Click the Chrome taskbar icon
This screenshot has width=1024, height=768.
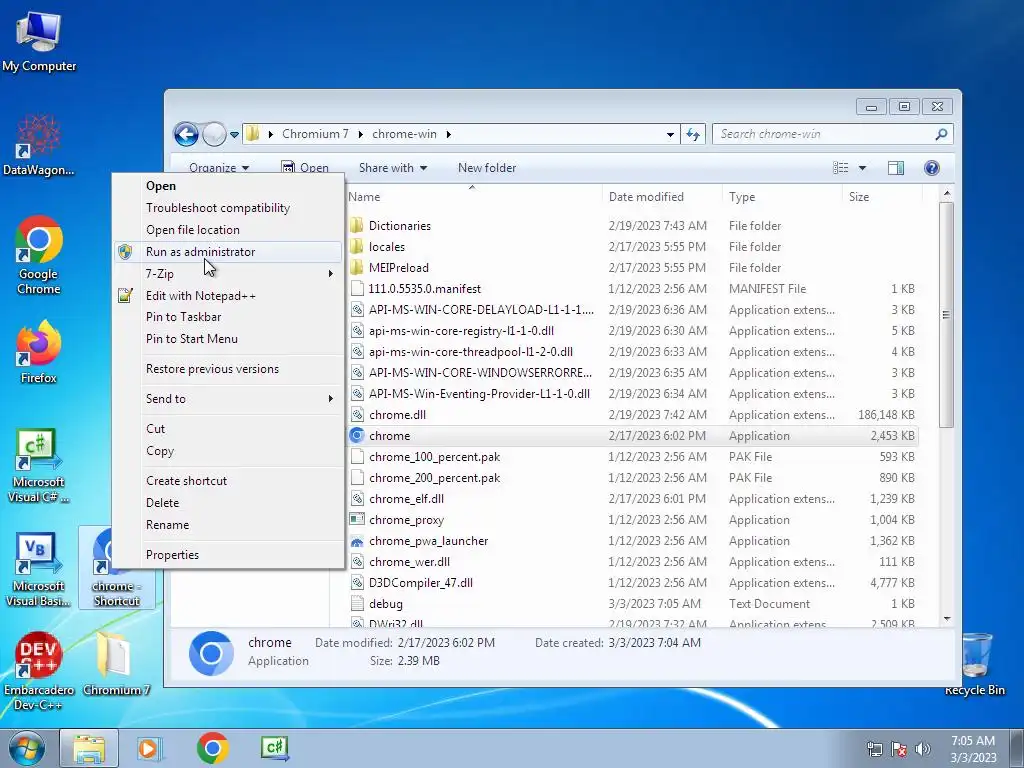pos(212,748)
